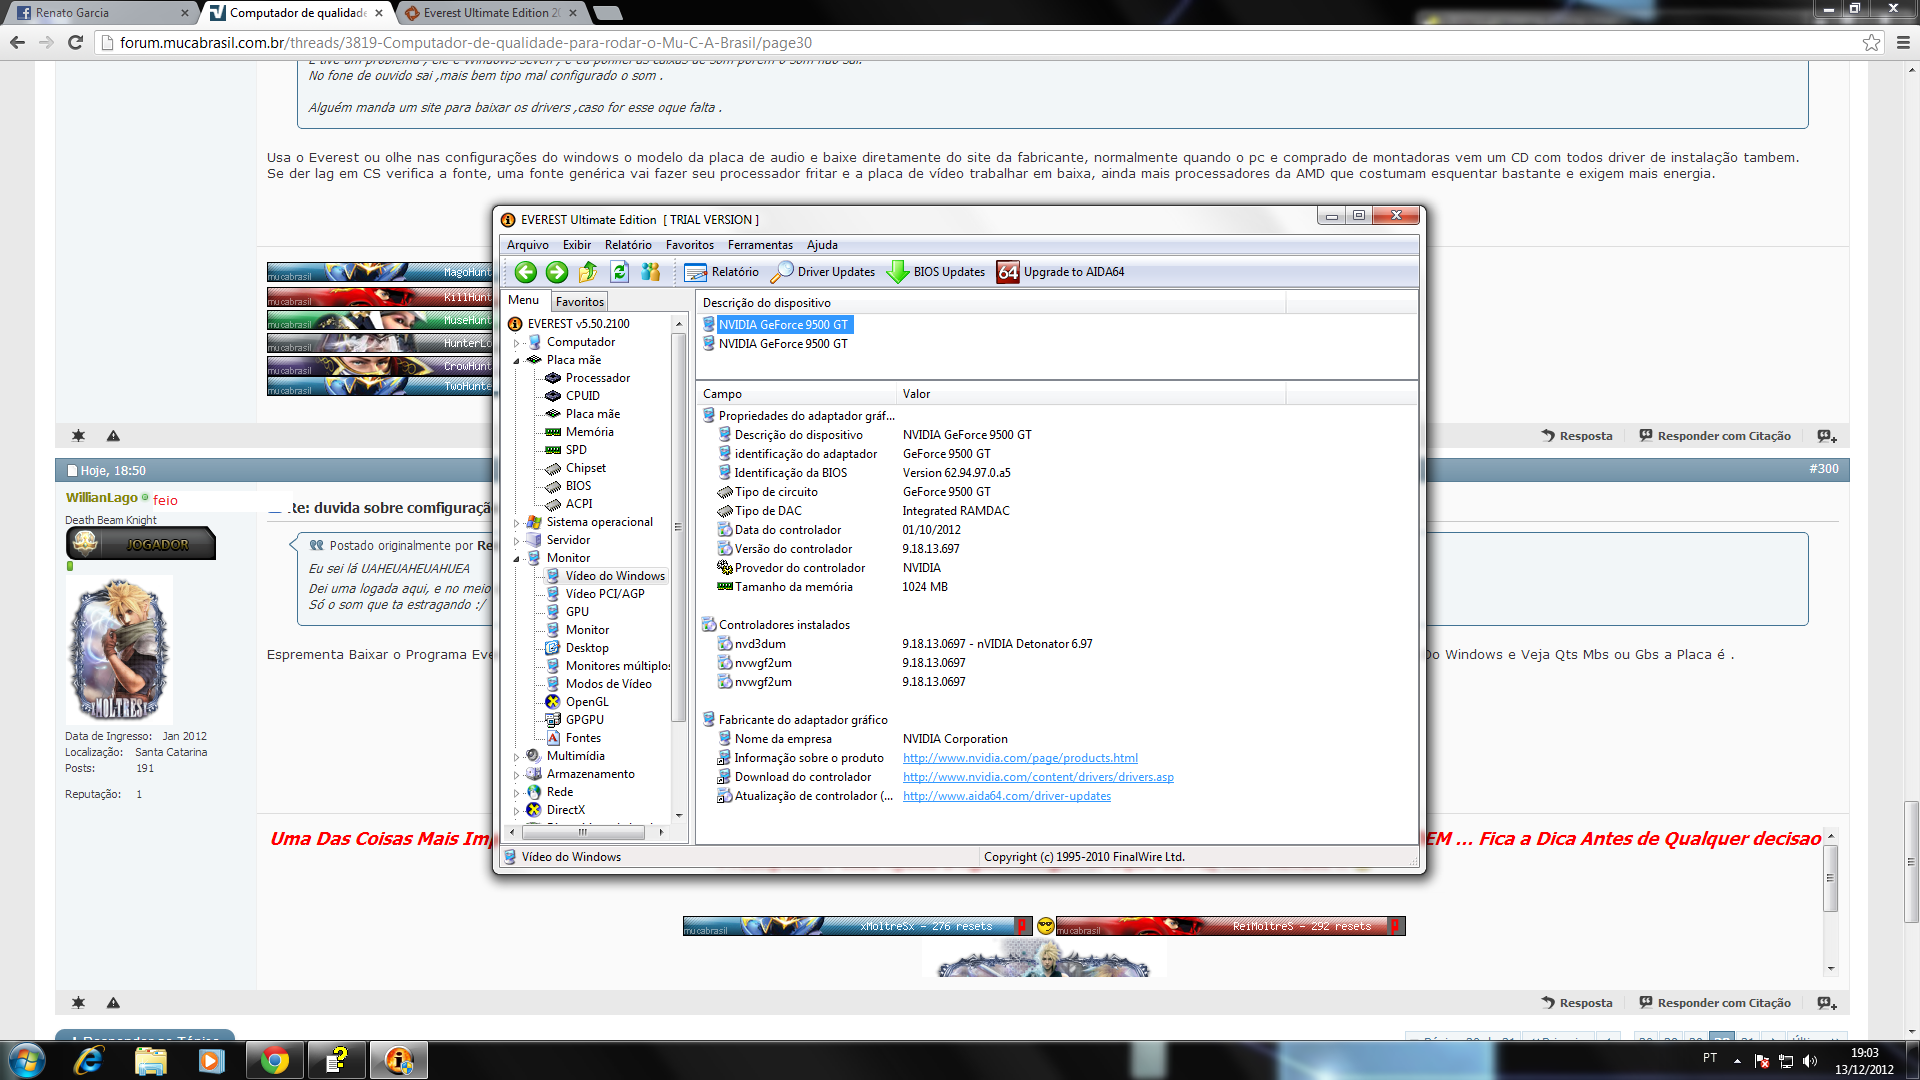This screenshot has width=1920, height=1080.
Task: Click the green forward arrow in EVEREST toolbar
Action: 557,272
